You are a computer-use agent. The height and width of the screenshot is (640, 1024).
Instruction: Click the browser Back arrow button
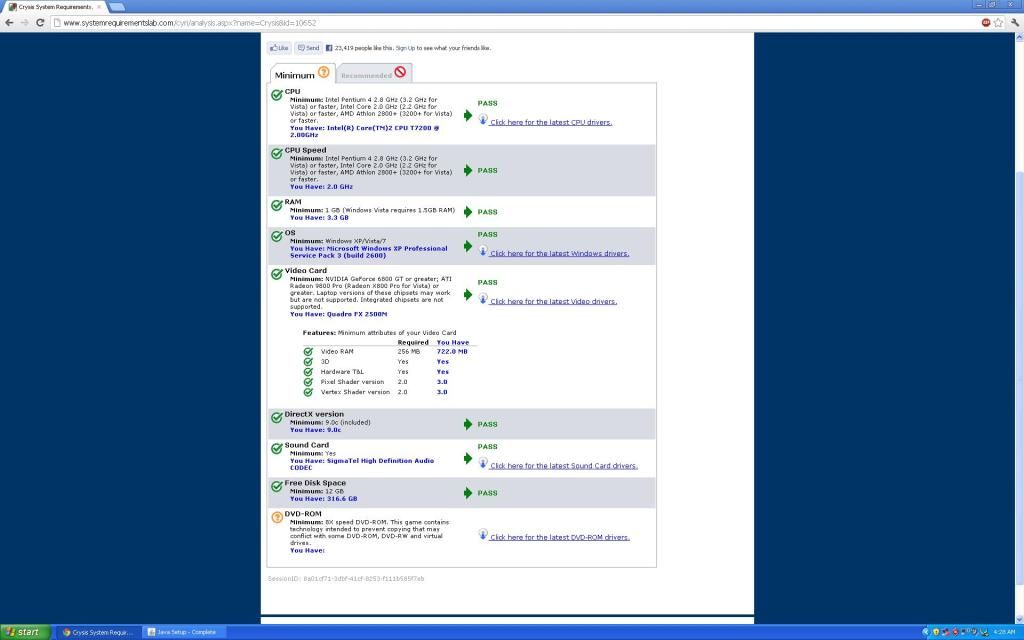pyautogui.click(x=9, y=22)
